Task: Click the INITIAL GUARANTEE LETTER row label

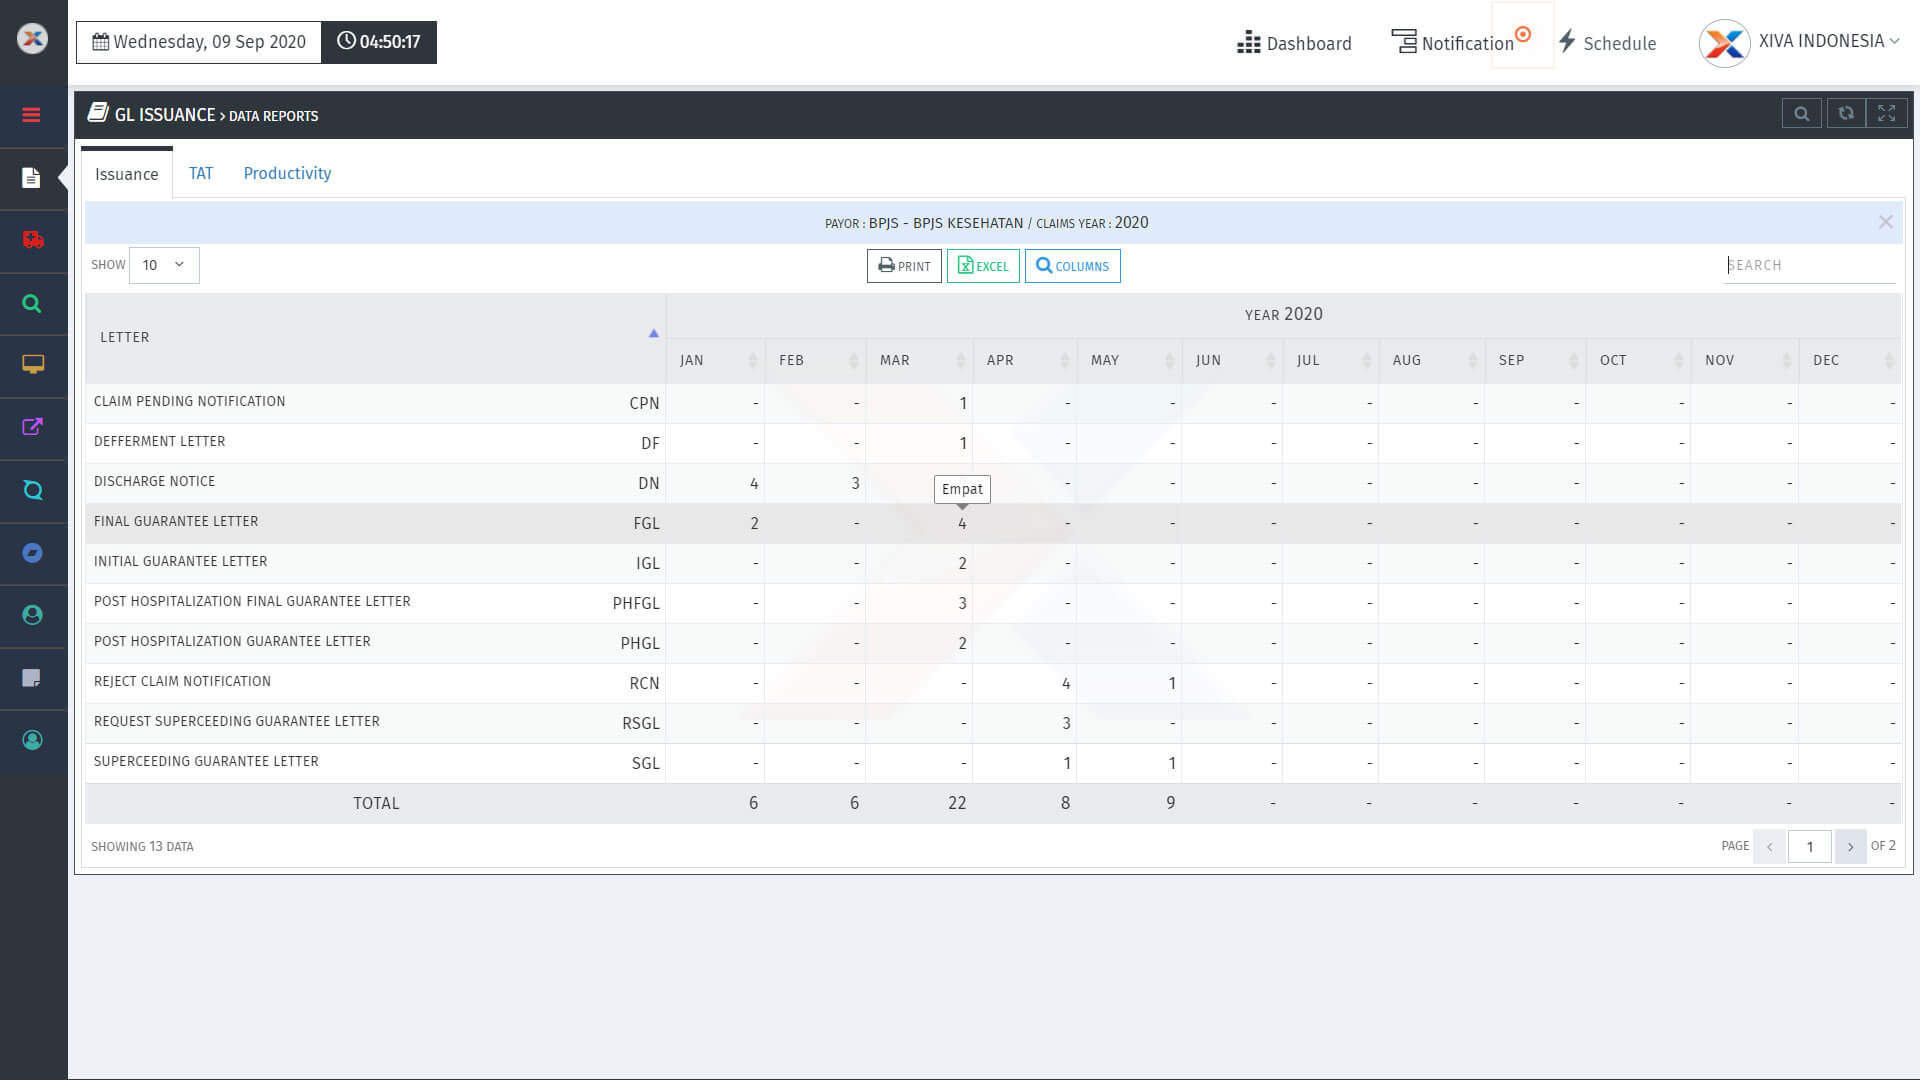Action: (181, 561)
